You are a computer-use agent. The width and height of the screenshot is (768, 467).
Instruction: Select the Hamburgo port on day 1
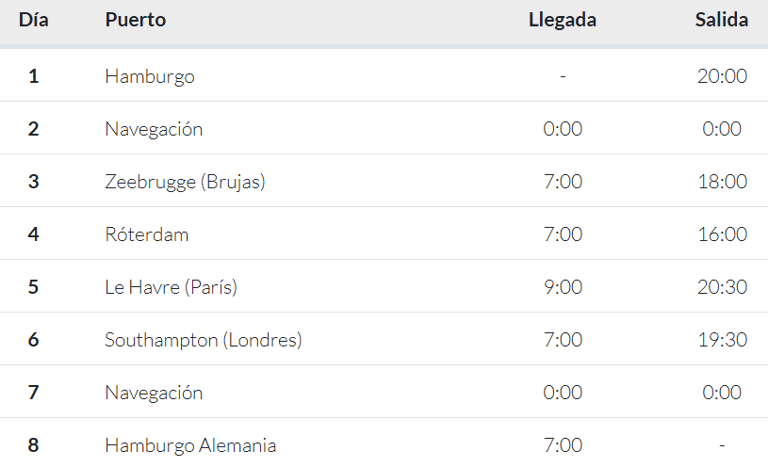point(149,76)
